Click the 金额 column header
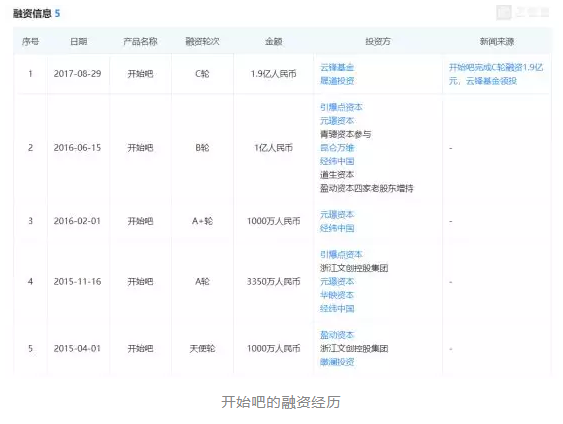This screenshot has height=424, width=563. (x=273, y=42)
